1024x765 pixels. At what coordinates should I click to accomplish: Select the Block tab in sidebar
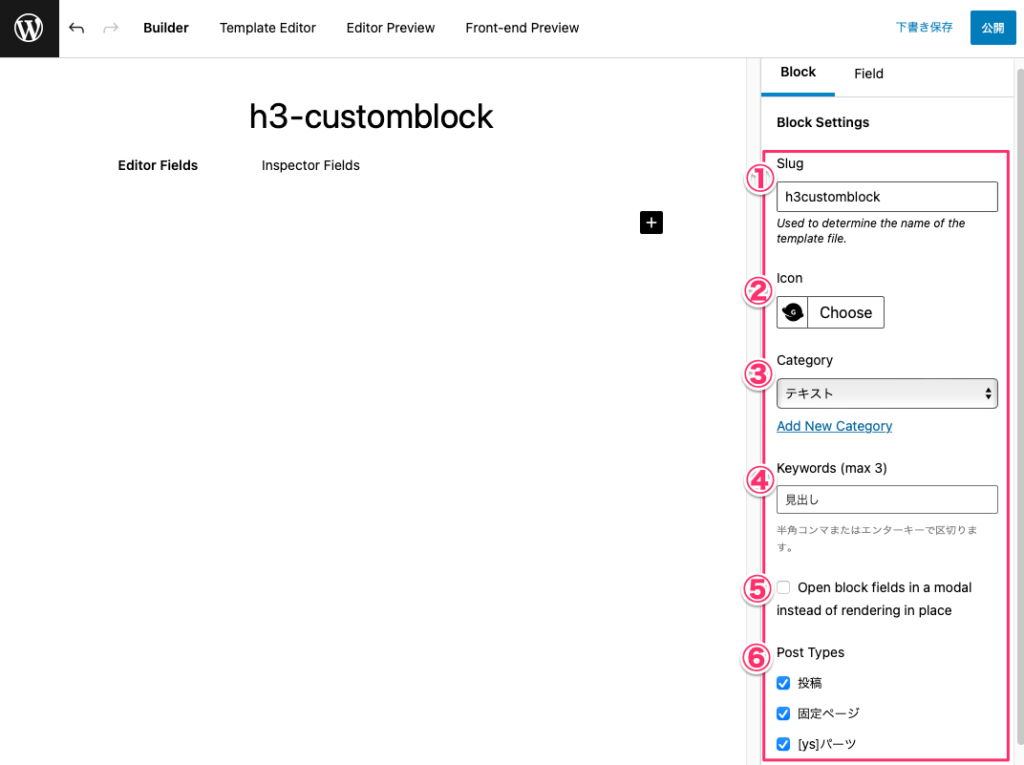point(798,72)
